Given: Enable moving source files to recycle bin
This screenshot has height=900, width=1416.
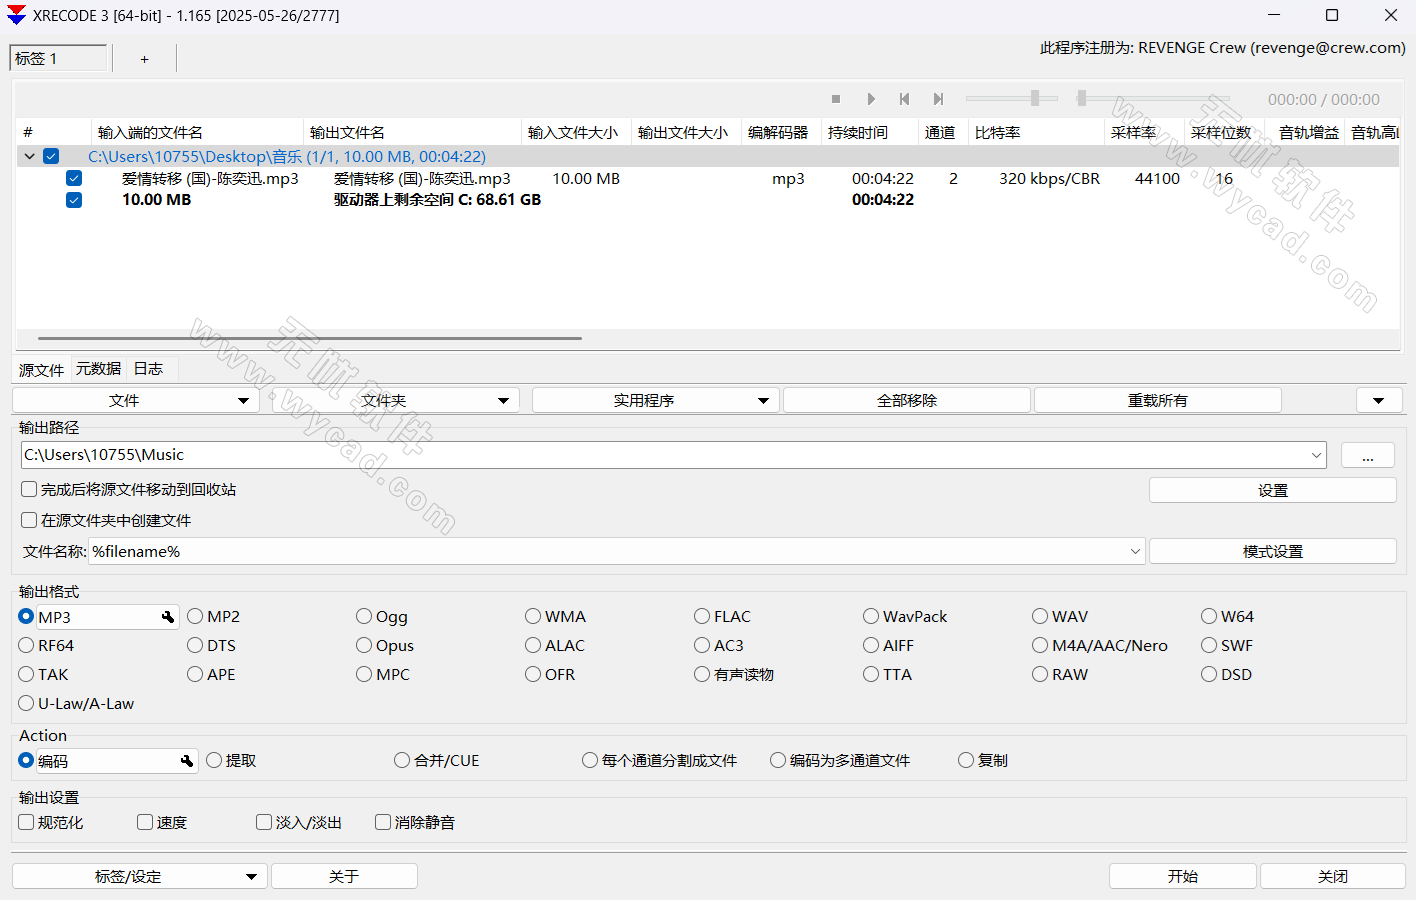Looking at the screenshot, I should coord(30,490).
